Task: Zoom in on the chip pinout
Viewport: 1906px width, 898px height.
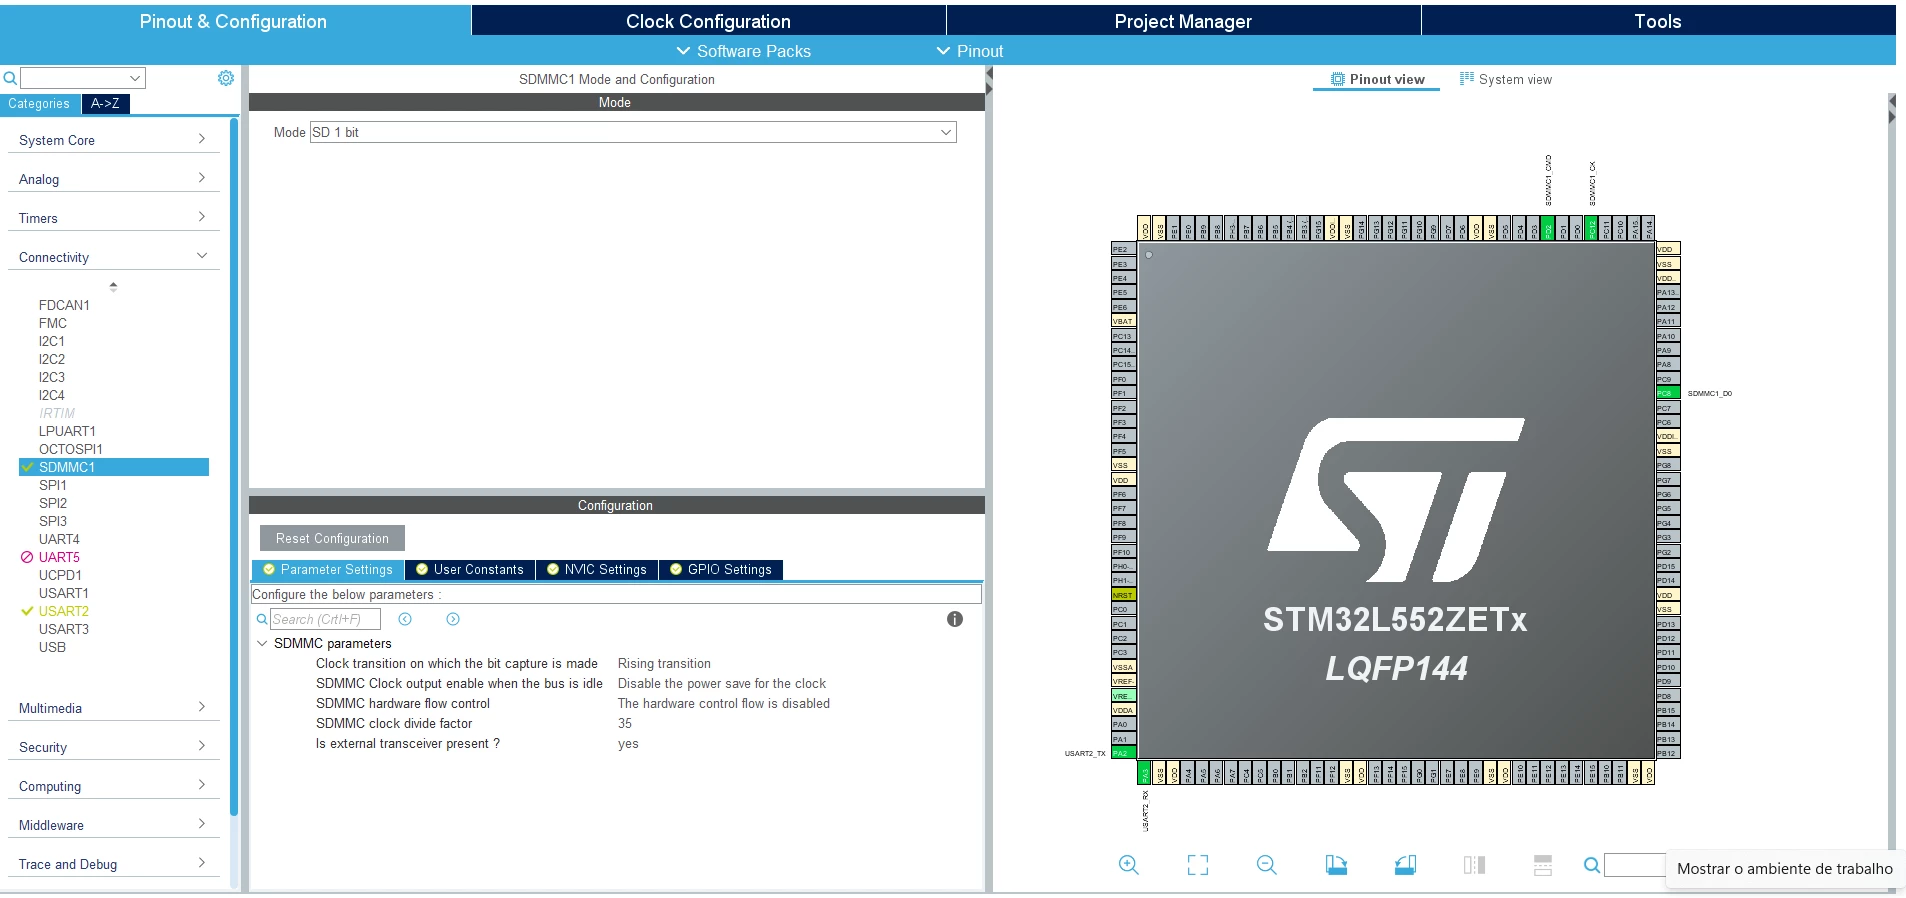Action: (1129, 865)
